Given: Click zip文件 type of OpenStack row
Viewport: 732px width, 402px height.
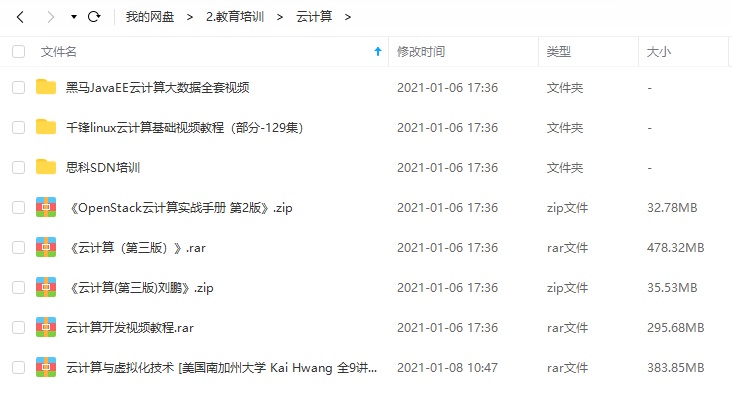Looking at the screenshot, I should point(567,207).
